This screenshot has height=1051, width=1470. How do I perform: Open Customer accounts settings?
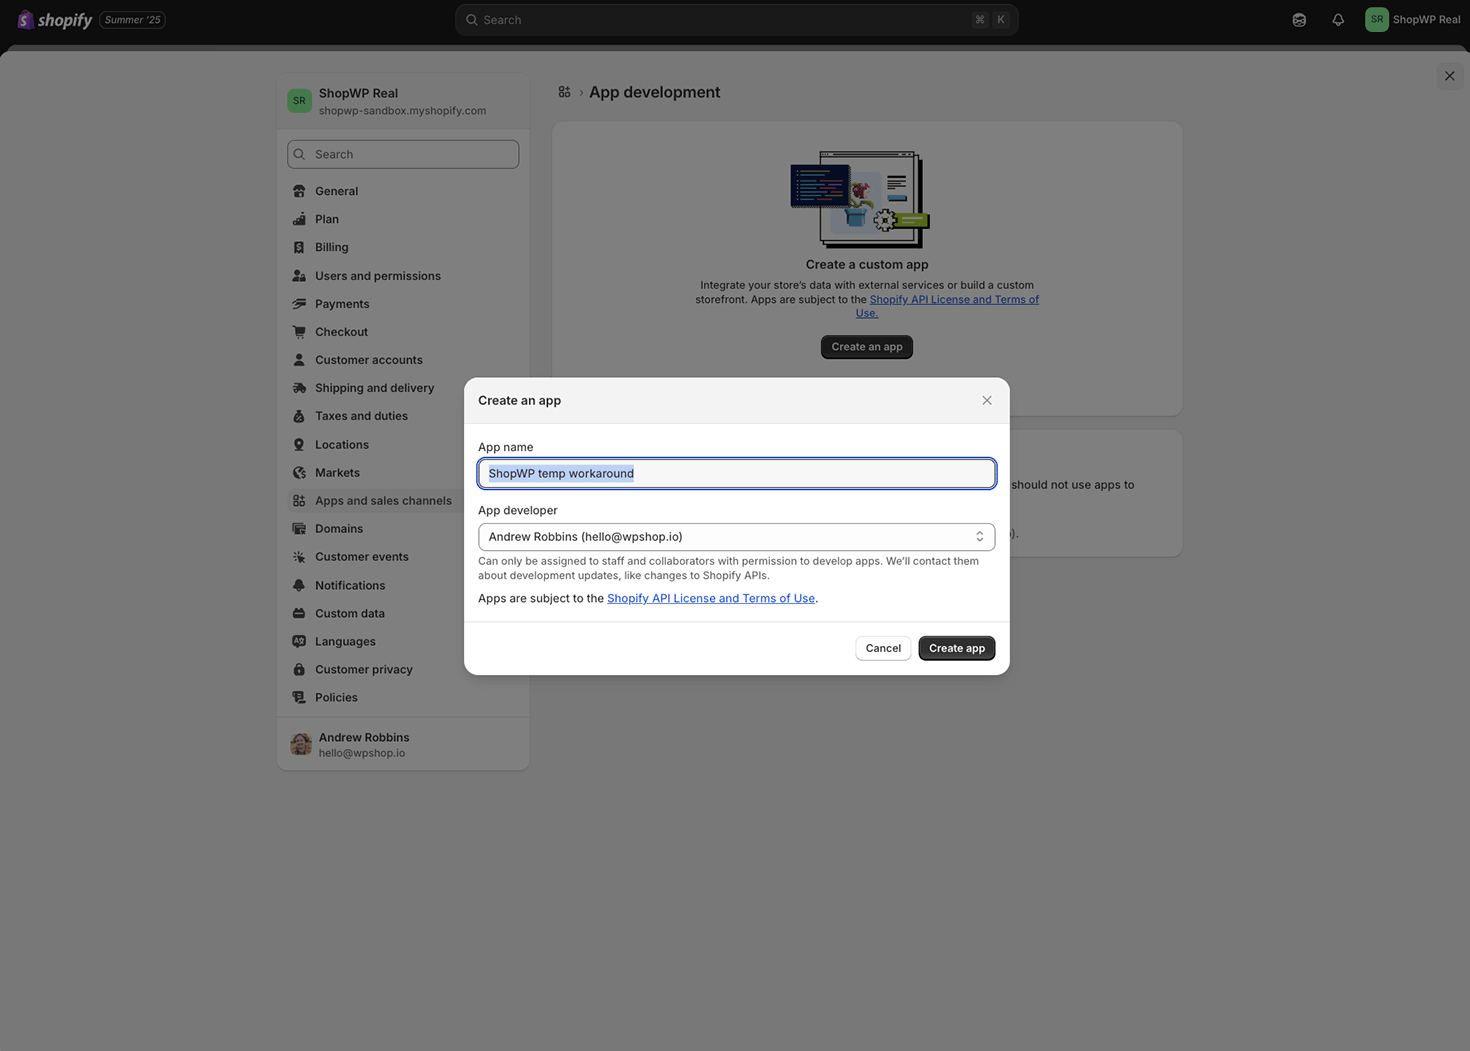[x=403, y=360]
